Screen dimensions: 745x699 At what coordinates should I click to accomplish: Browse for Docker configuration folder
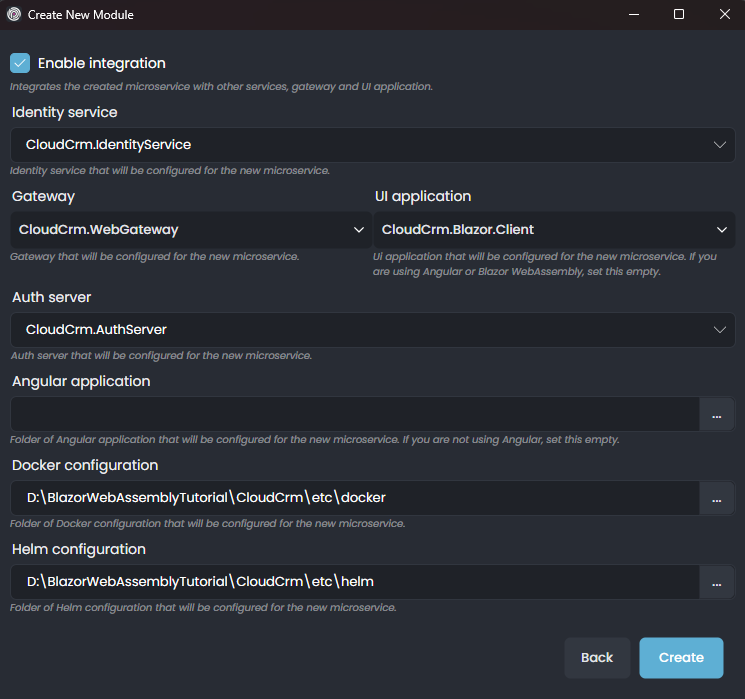coord(716,498)
